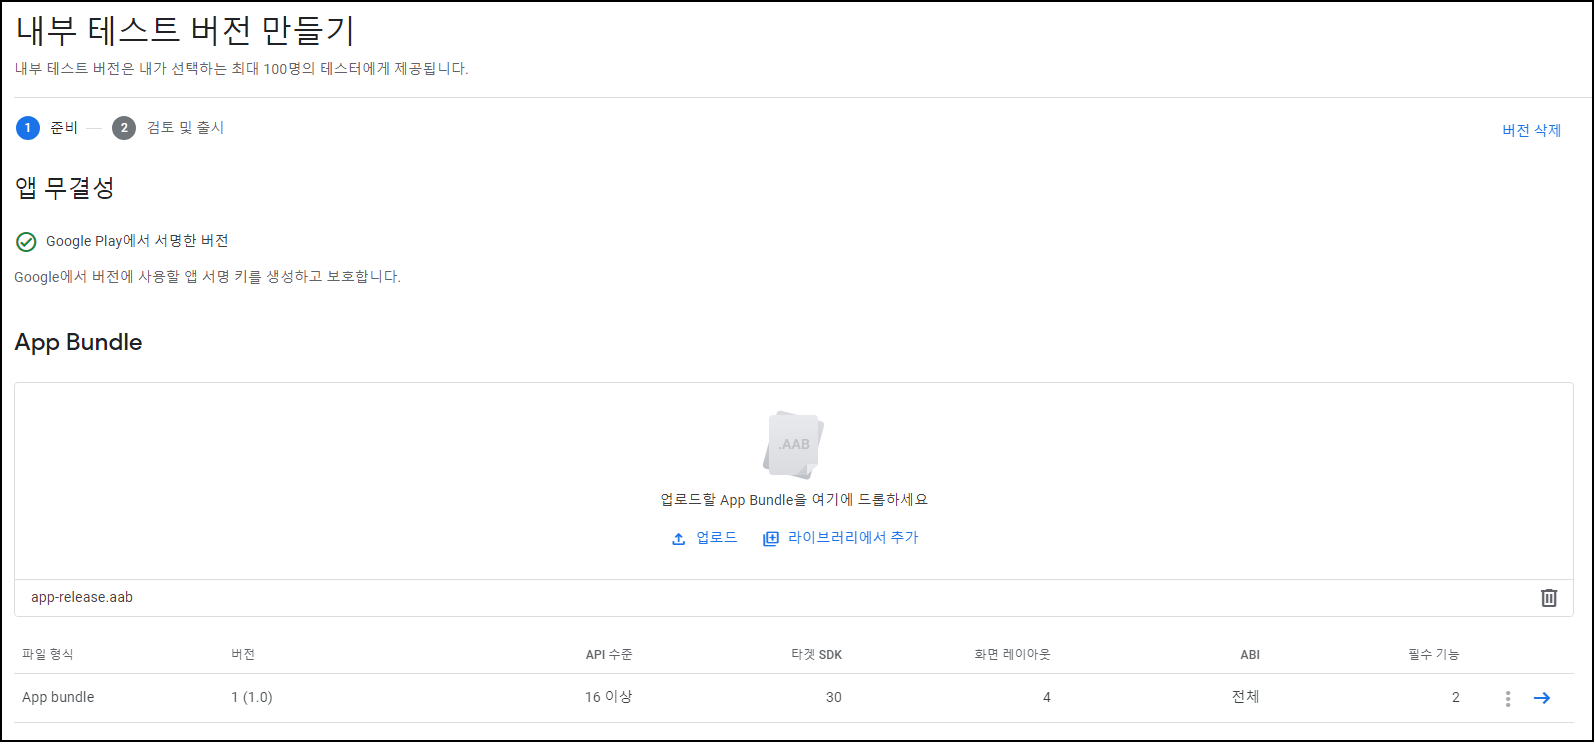Click the 버전 삭제 link
Screen dimensions: 1594x742
pyautogui.click(x=1531, y=130)
